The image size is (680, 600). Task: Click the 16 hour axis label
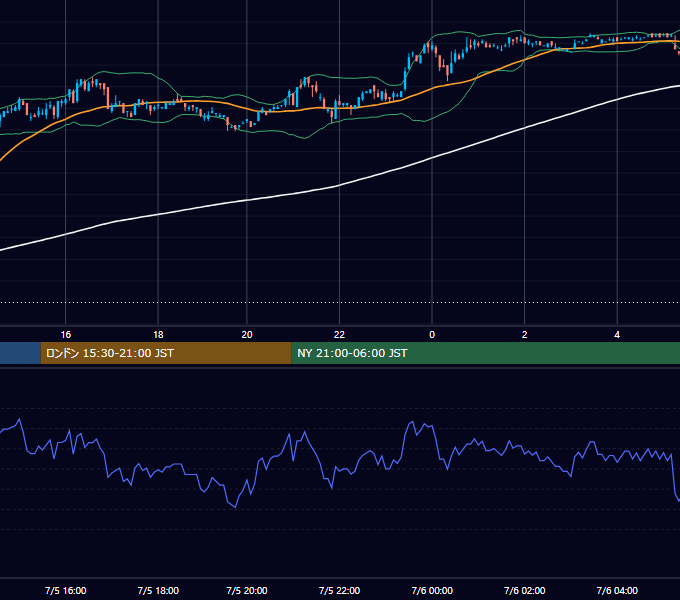click(x=65, y=335)
